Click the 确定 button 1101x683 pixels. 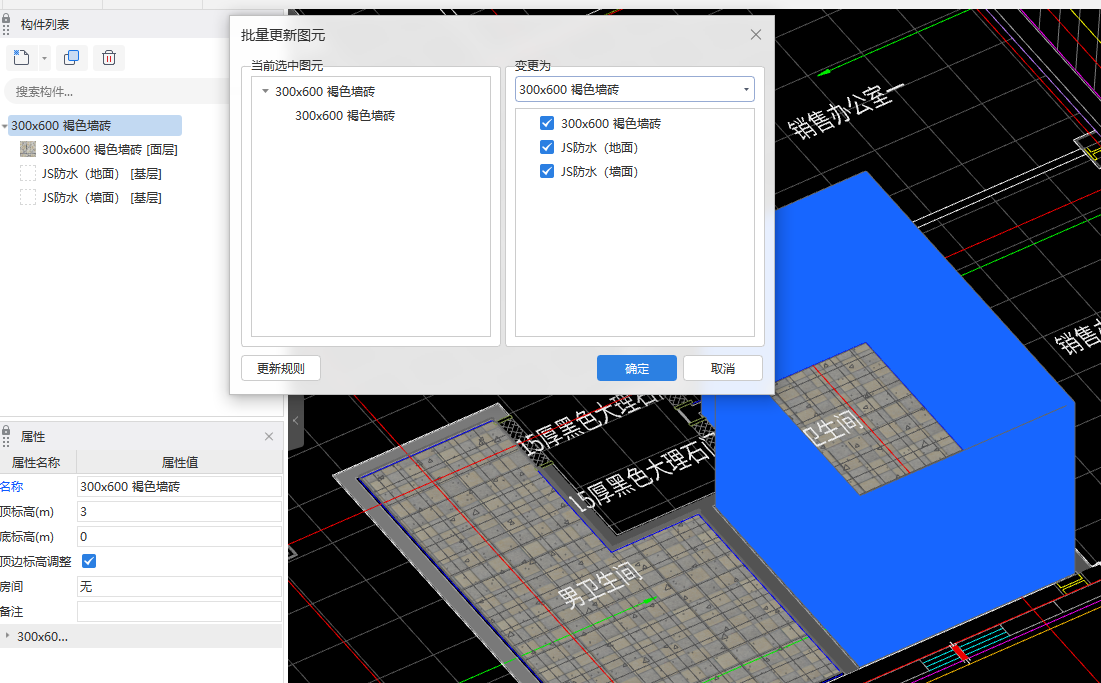click(636, 368)
